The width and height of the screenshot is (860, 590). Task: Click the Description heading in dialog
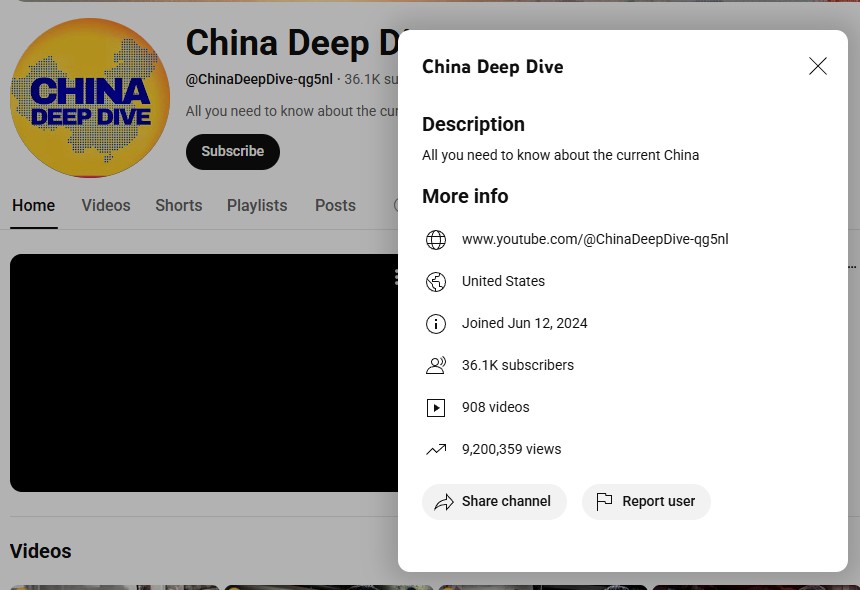(x=473, y=124)
